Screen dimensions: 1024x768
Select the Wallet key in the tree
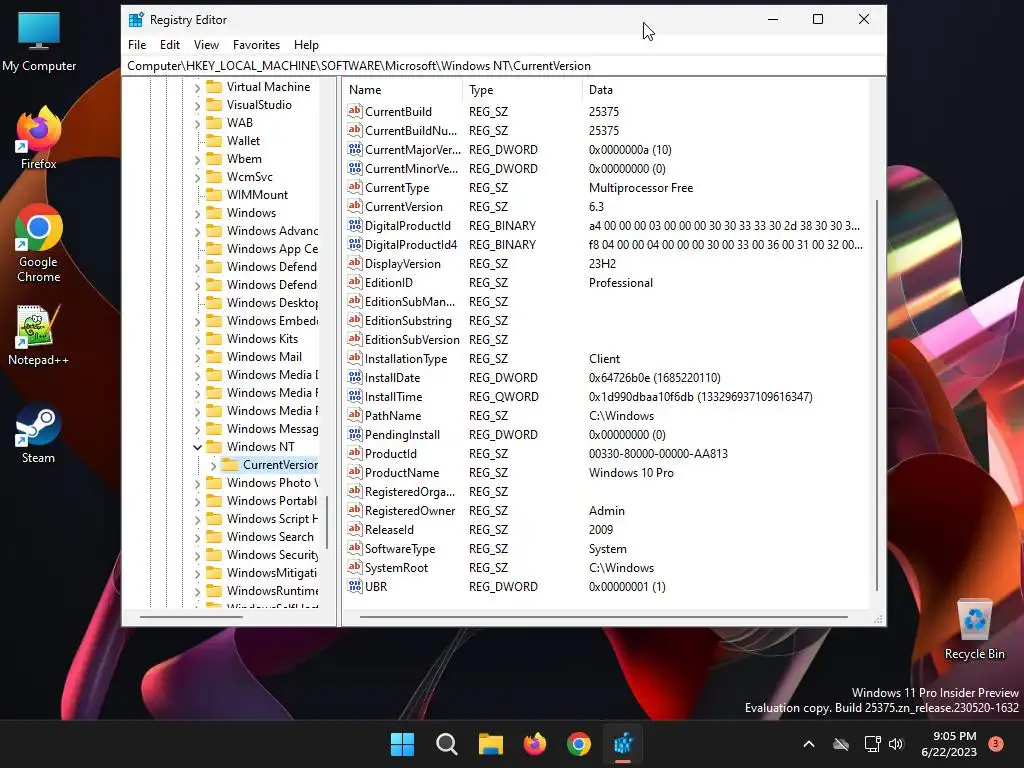243,140
